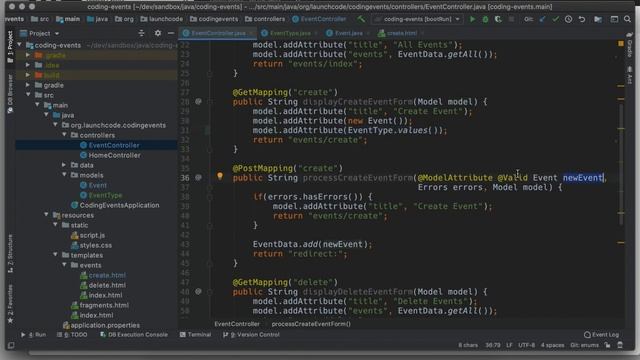Open the Event Log in status bar
This screenshot has height=360, width=640.
pos(601,335)
